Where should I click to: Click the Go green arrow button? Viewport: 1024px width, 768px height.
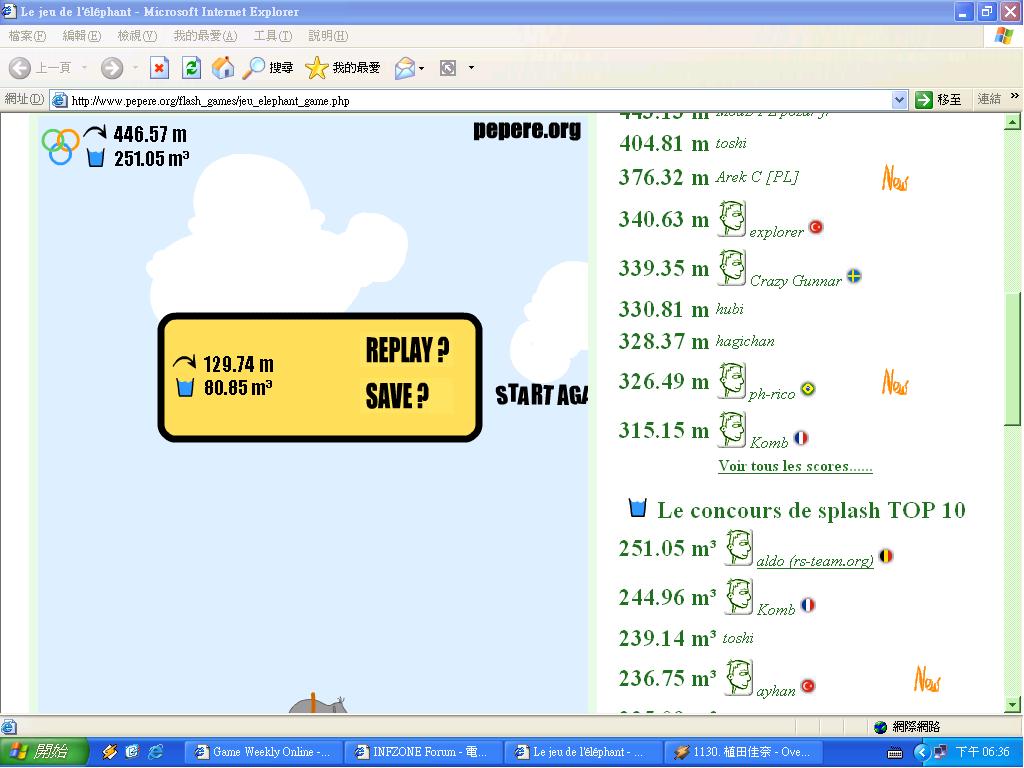(923, 100)
